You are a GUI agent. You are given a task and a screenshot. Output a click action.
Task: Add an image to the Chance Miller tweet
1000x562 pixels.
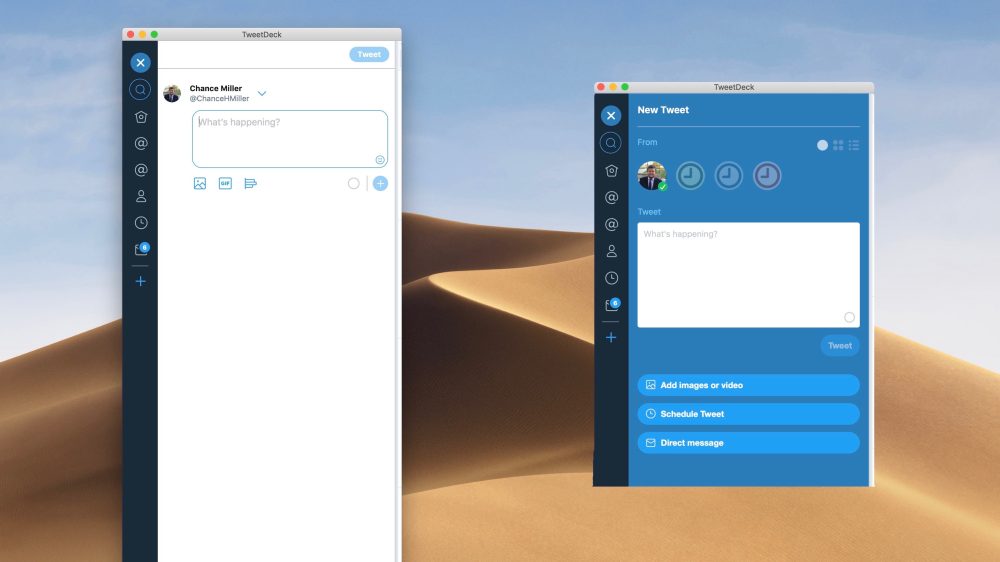[200, 184]
